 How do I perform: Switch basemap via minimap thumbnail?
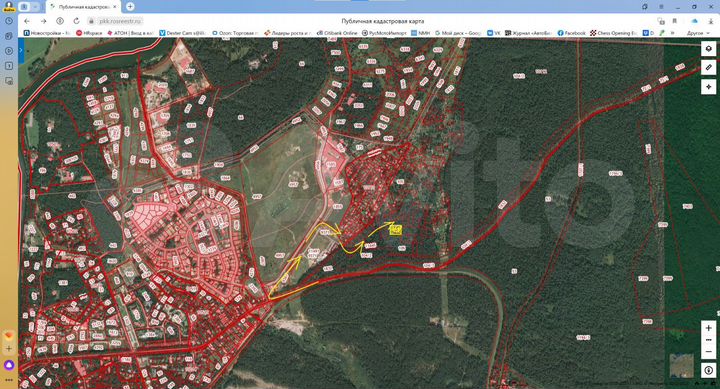click(x=681, y=365)
